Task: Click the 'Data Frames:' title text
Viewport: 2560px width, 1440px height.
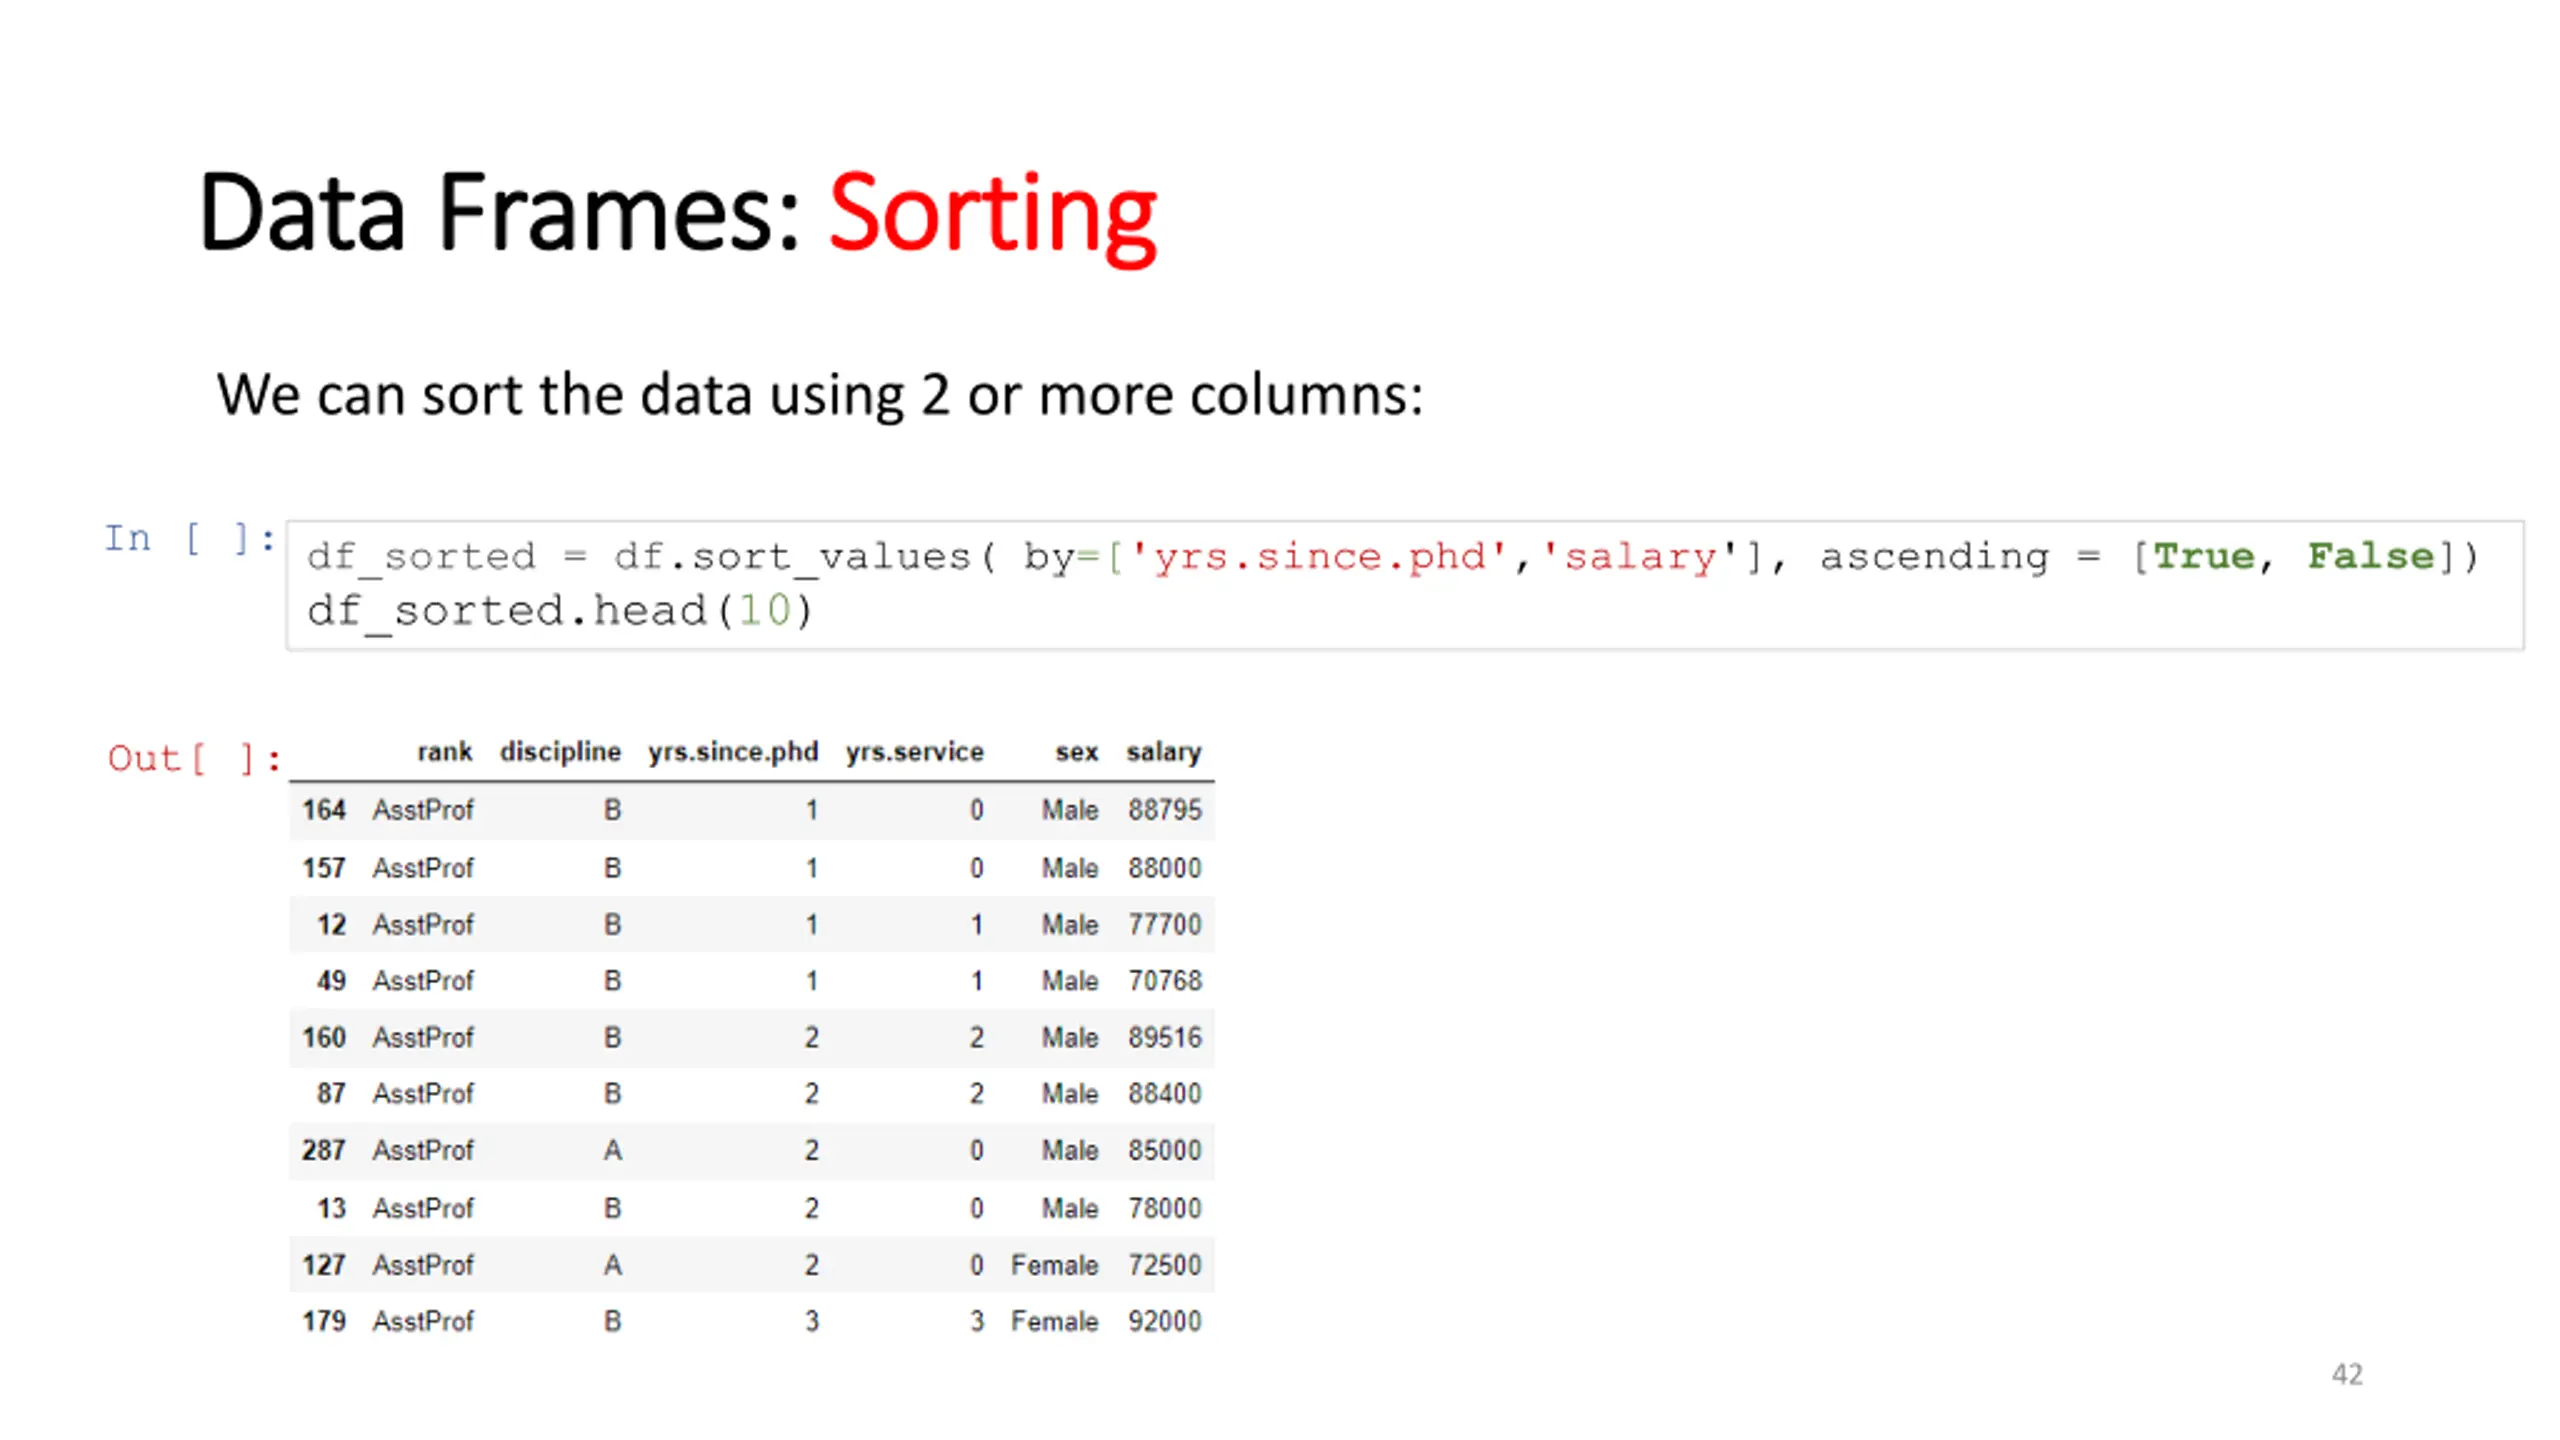Action: click(x=500, y=212)
